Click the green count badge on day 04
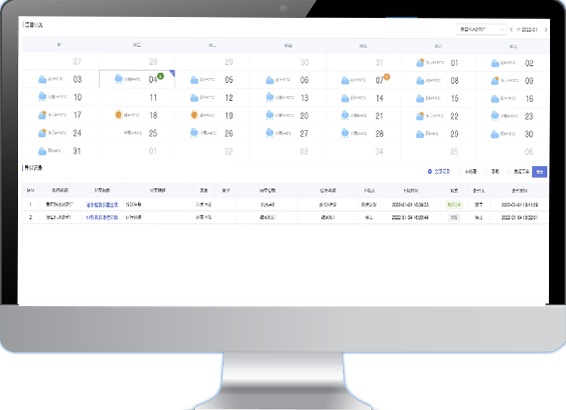566x410 pixels. point(161,76)
